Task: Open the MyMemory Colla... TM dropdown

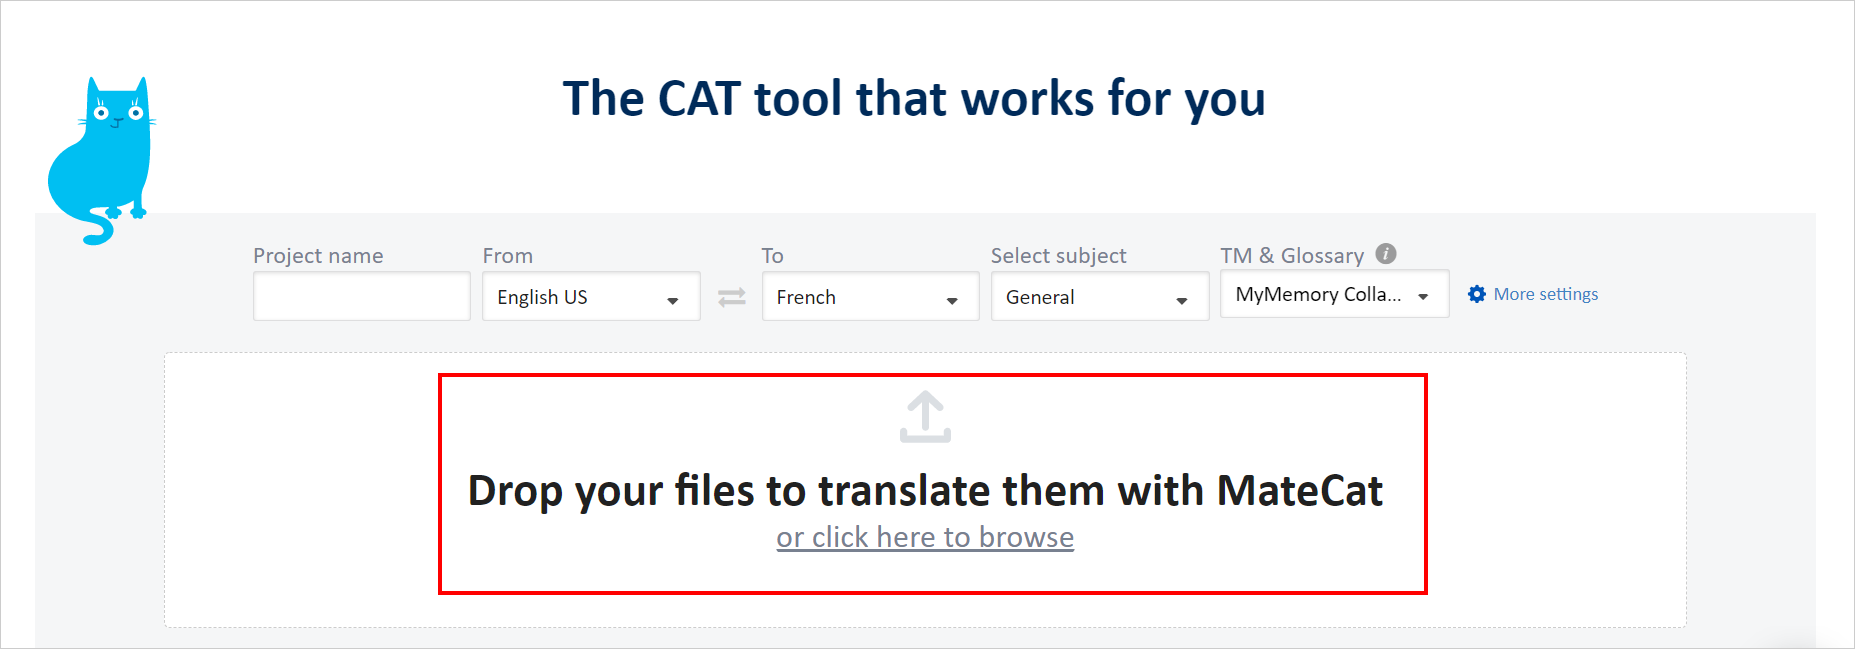Action: (1318, 295)
